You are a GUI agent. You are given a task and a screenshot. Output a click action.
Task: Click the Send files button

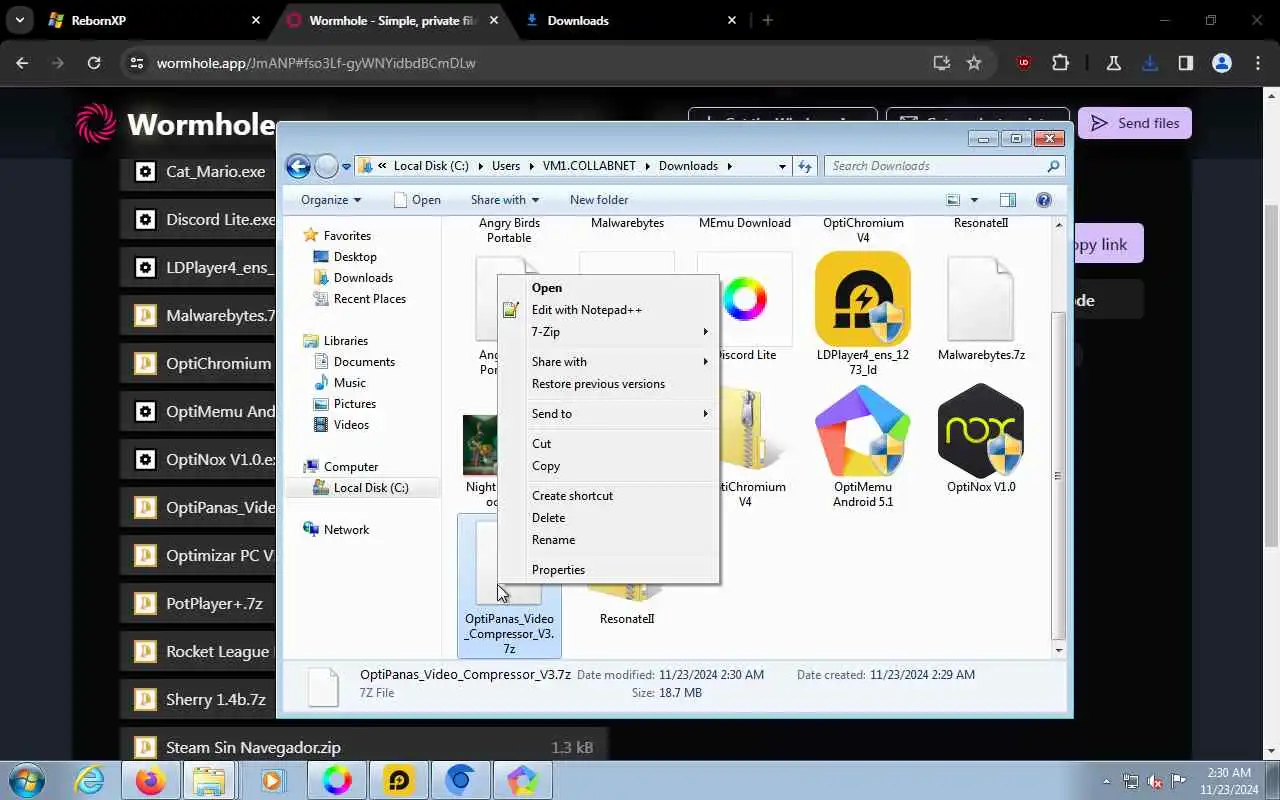pyautogui.click(x=1135, y=123)
